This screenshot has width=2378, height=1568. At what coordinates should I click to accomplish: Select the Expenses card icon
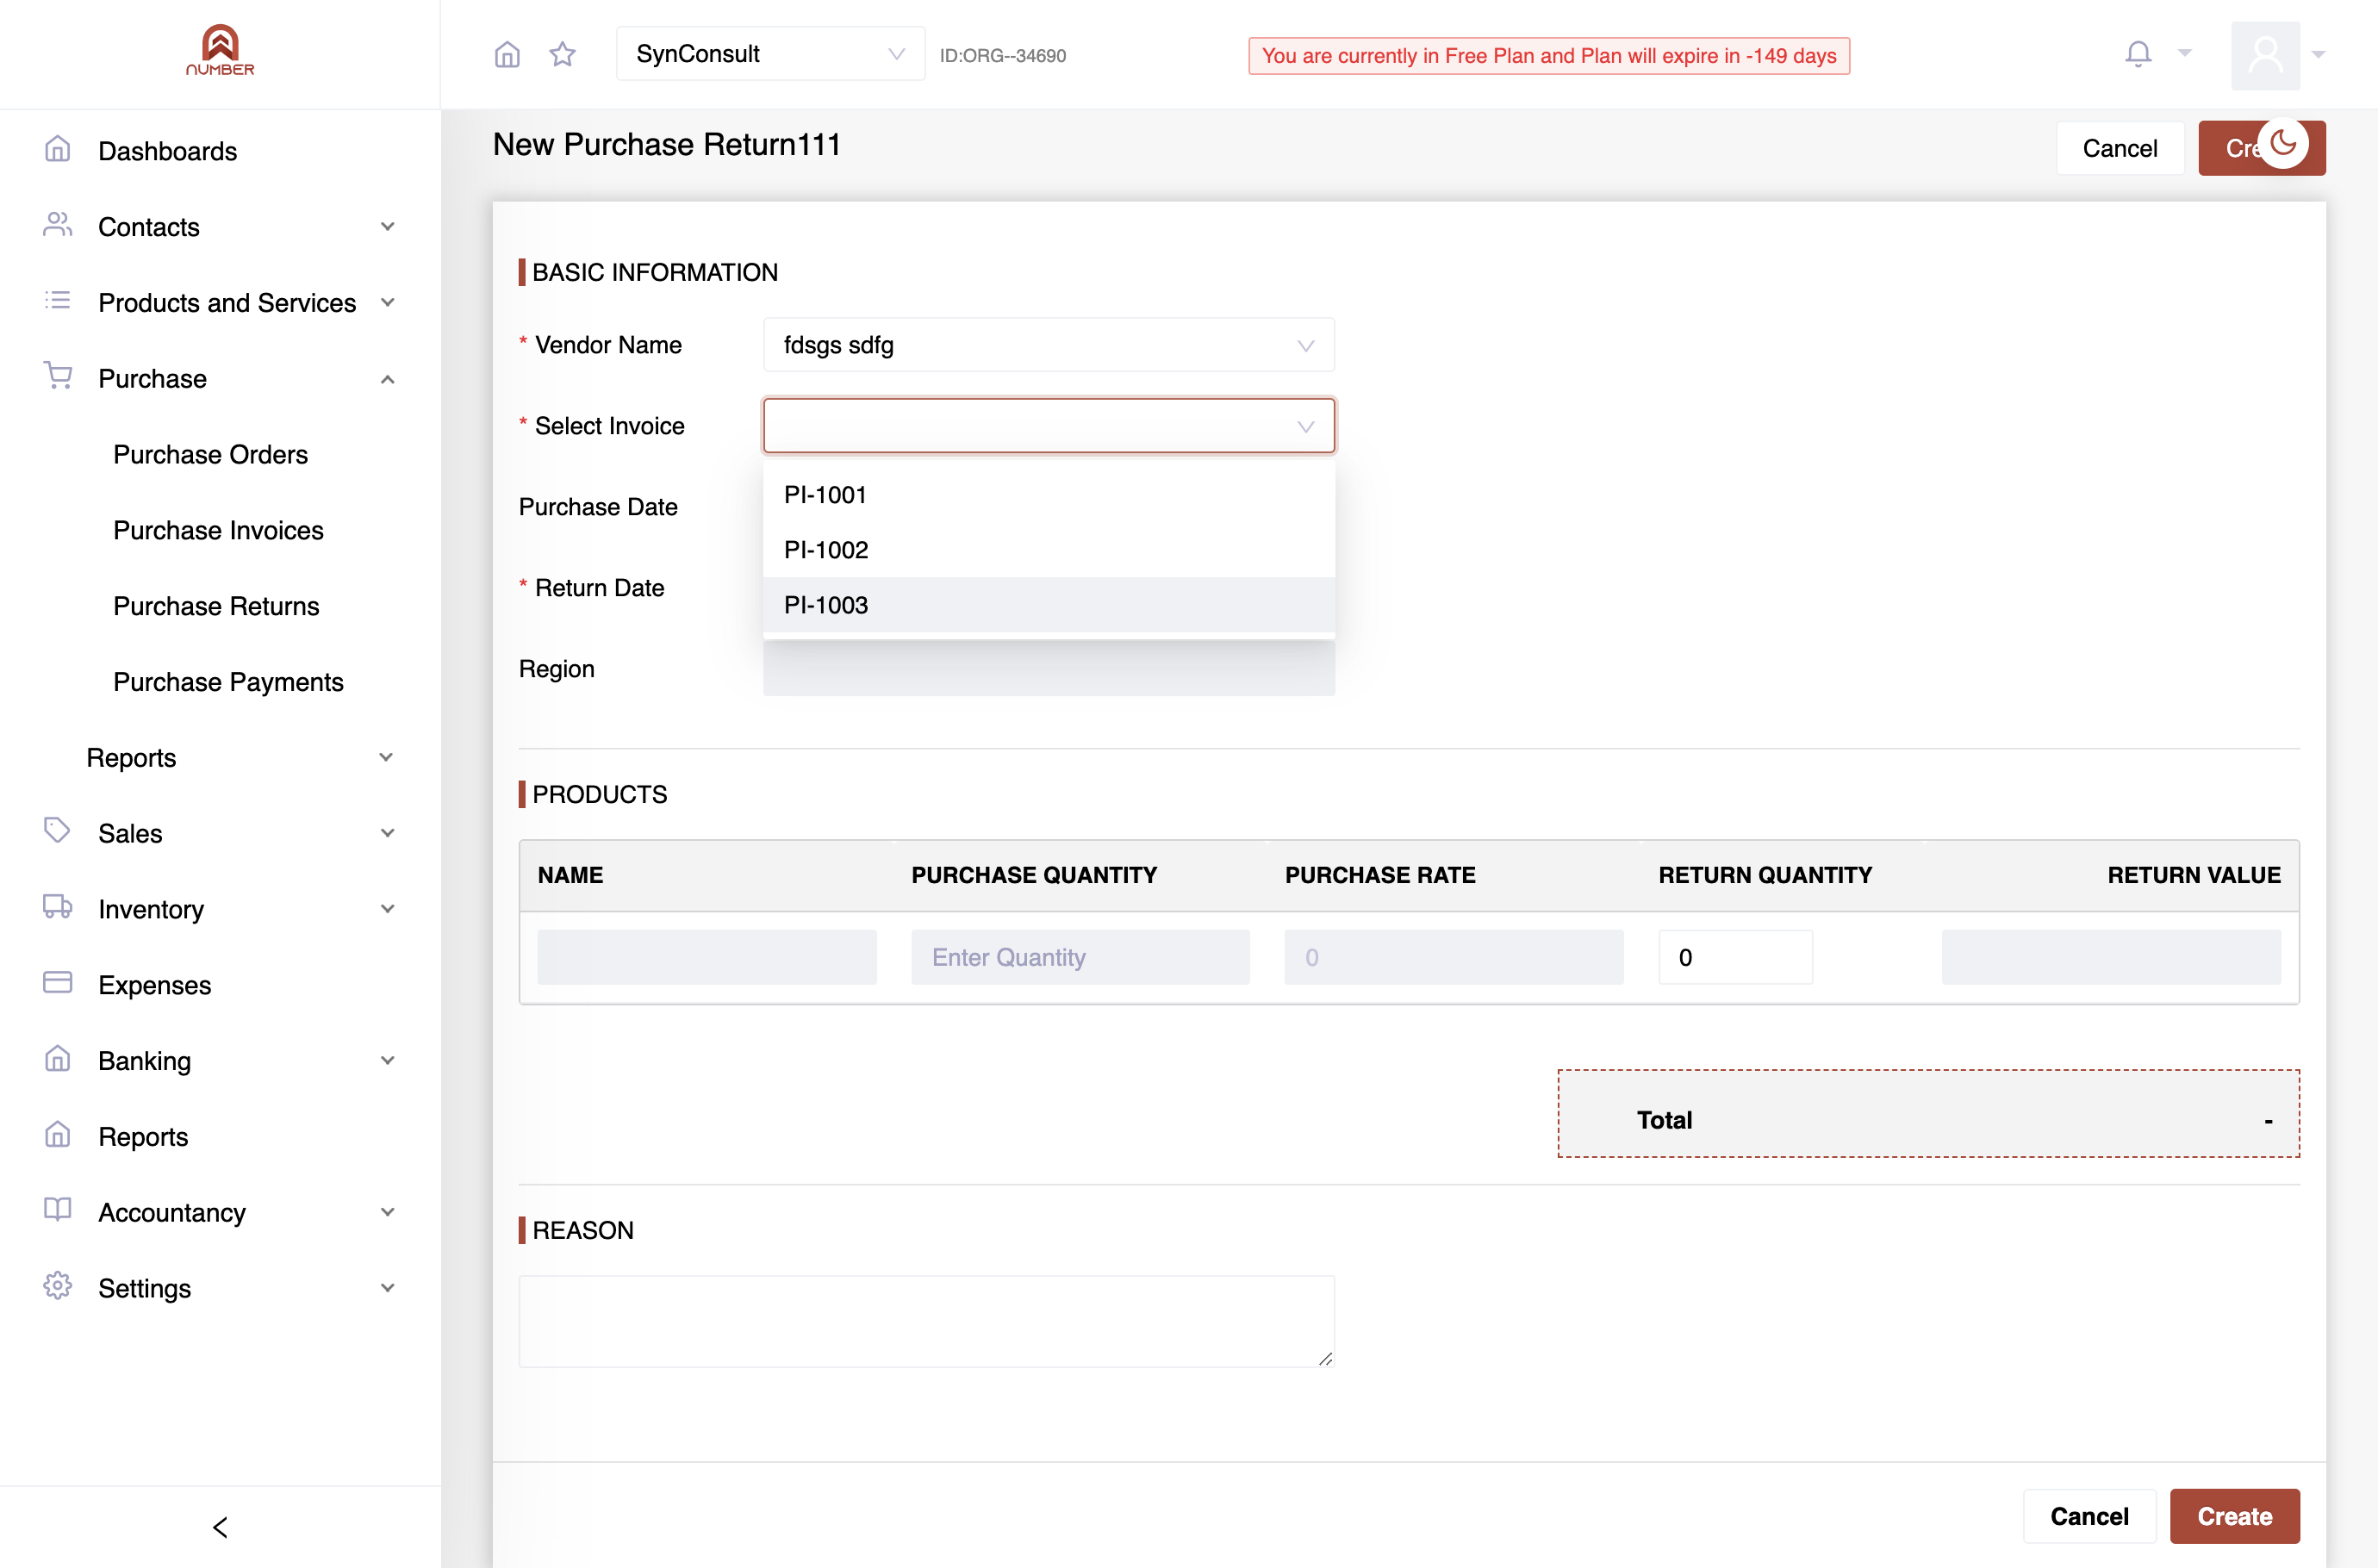58,983
